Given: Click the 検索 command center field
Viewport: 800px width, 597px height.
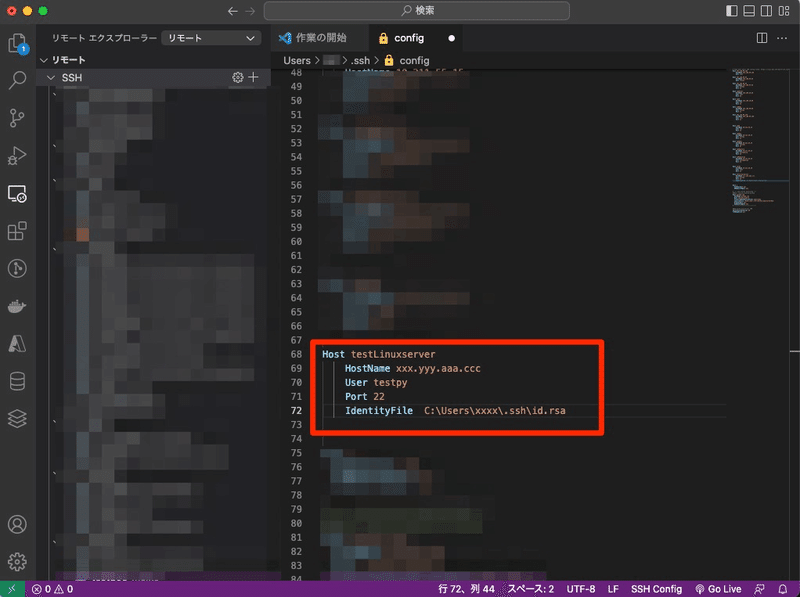Looking at the screenshot, I should tap(417, 11).
